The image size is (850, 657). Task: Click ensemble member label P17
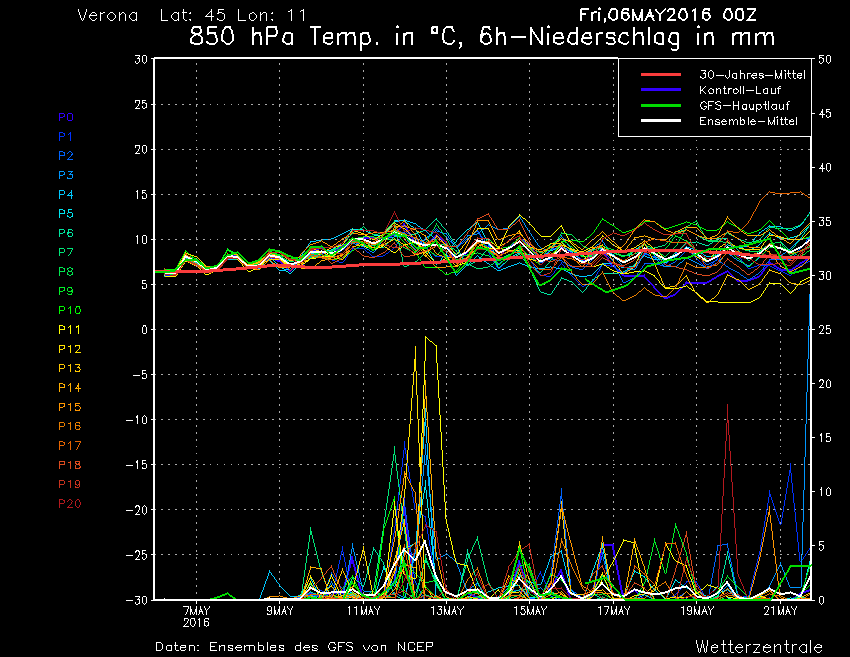(69, 446)
